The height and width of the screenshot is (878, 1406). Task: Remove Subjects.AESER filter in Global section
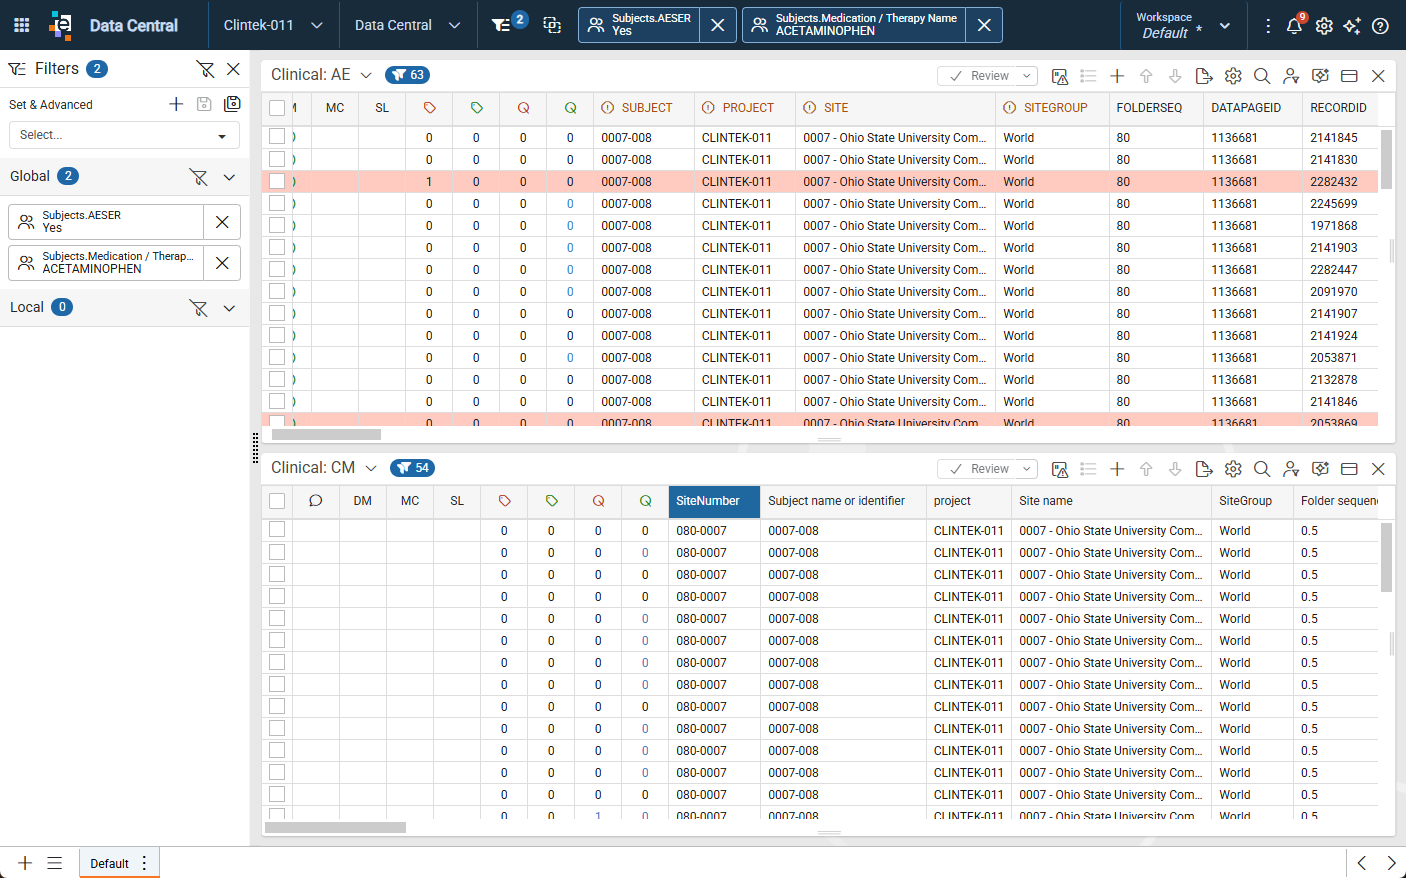tap(222, 222)
